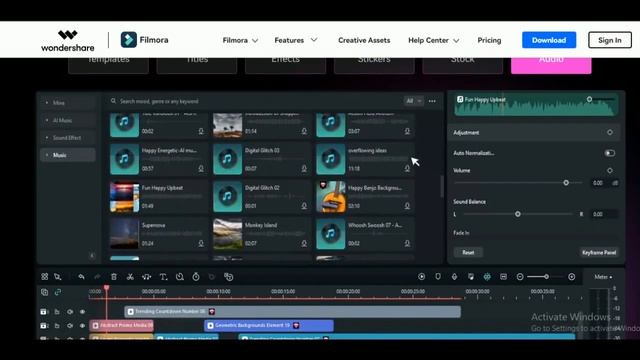Click the blue Download button
Screen dimensions: 640x360
(549, 40)
